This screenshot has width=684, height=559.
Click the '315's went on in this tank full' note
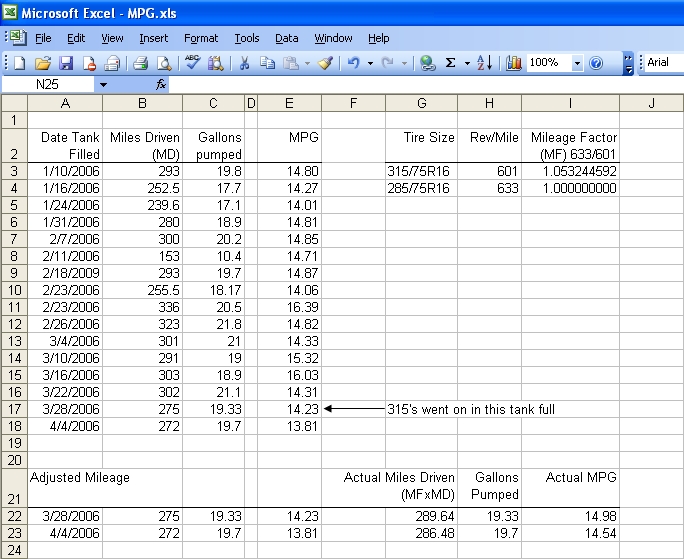[471, 409]
